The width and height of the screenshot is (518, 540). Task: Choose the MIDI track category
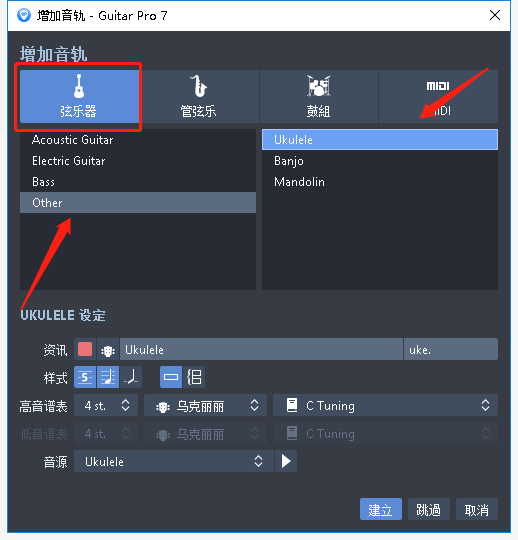click(x=438, y=96)
